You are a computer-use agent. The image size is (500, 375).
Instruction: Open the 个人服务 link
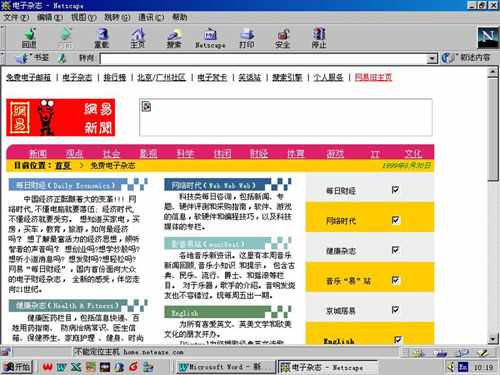tap(328, 77)
